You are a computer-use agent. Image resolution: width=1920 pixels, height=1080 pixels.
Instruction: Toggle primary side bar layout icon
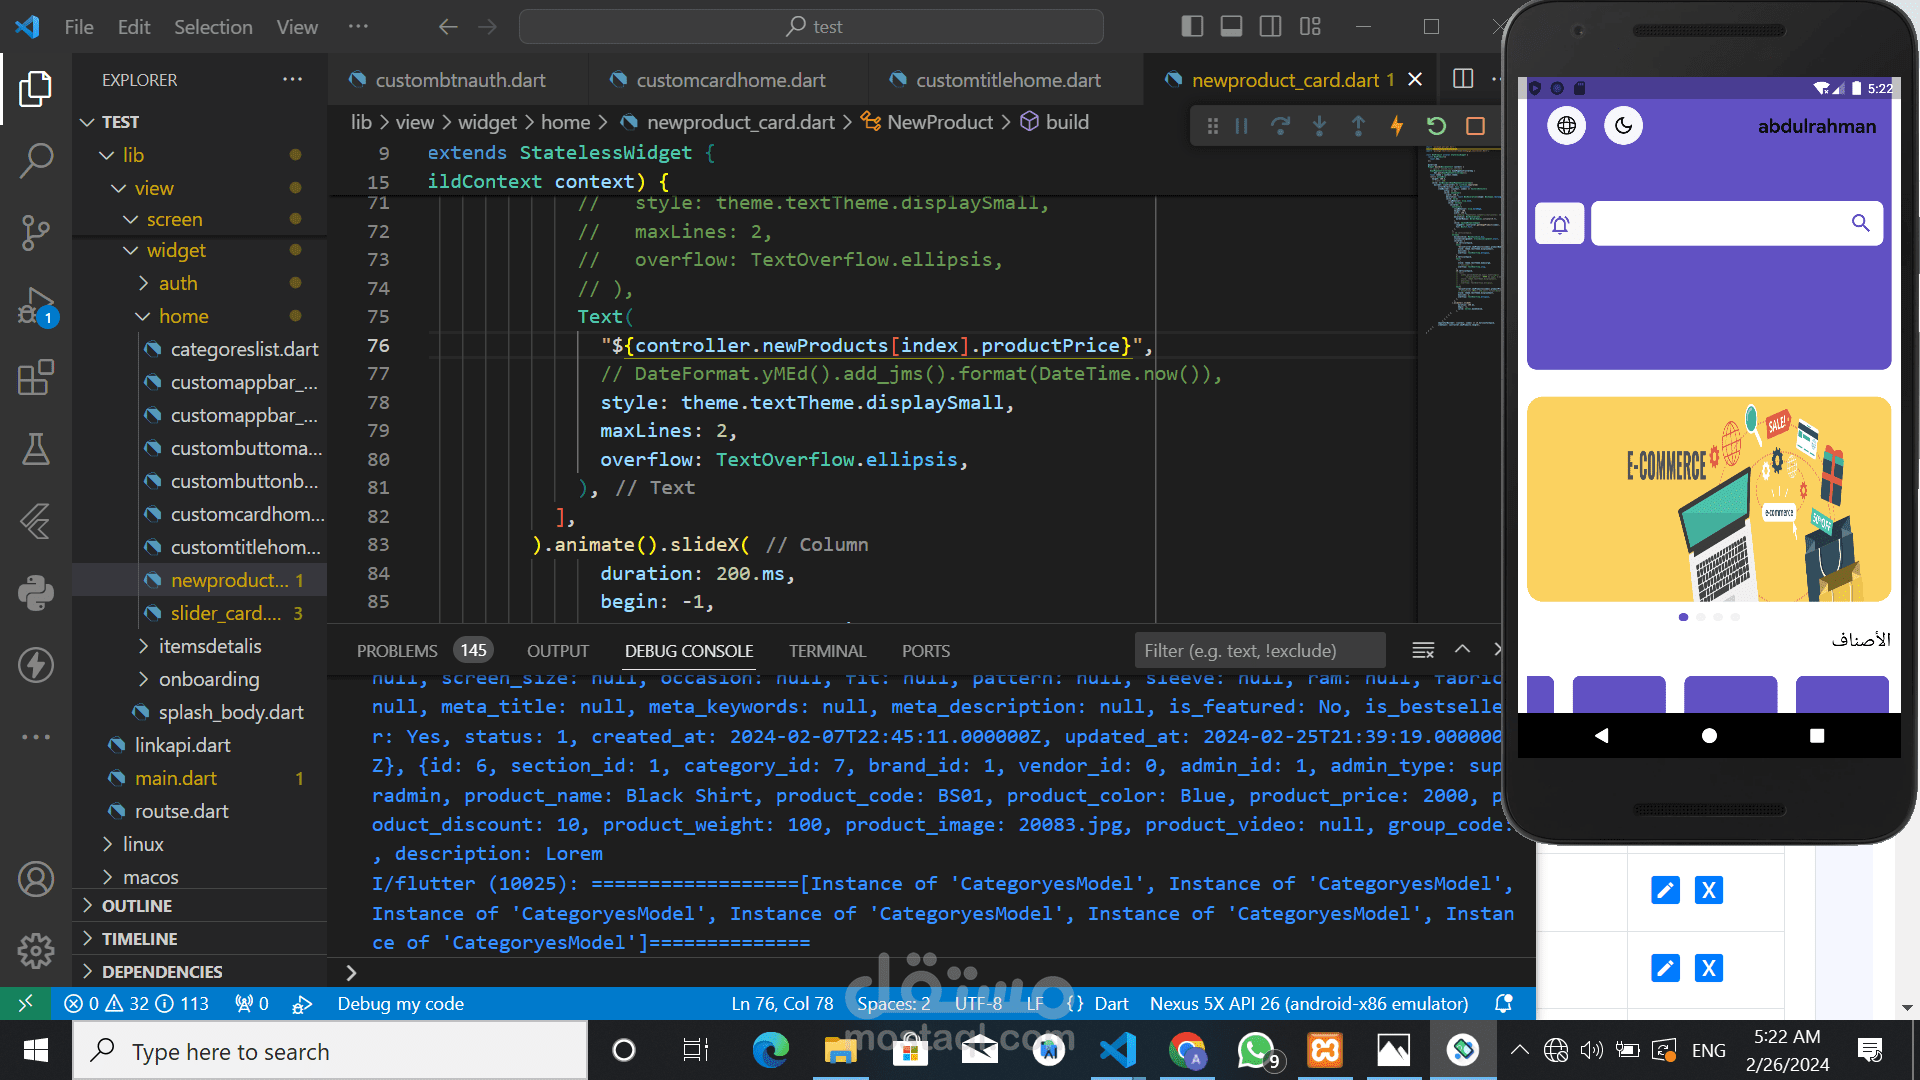point(1192,27)
